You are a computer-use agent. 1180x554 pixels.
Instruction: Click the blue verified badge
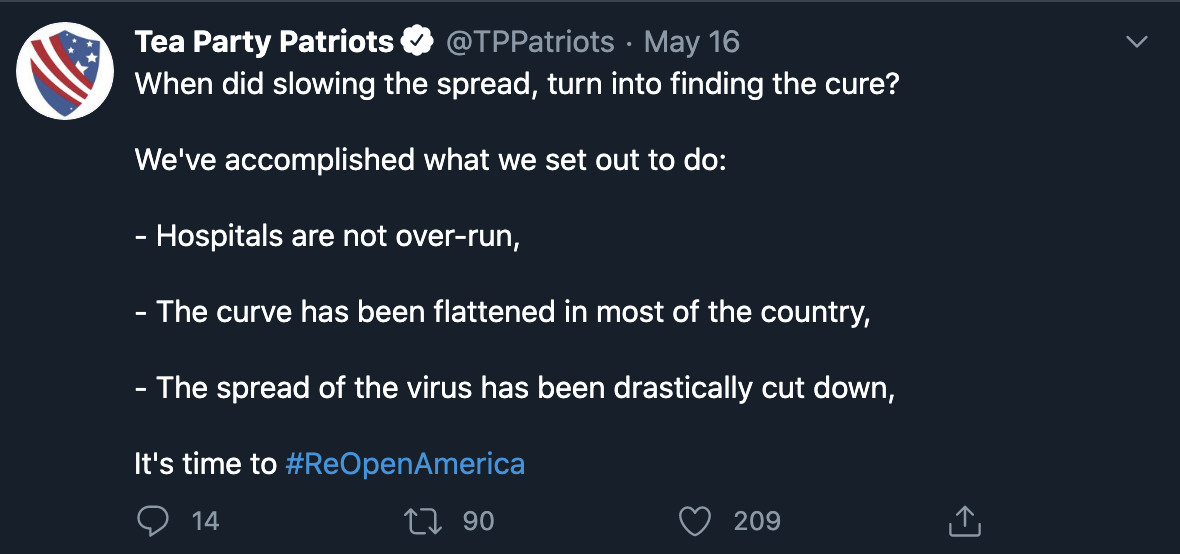click(417, 42)
